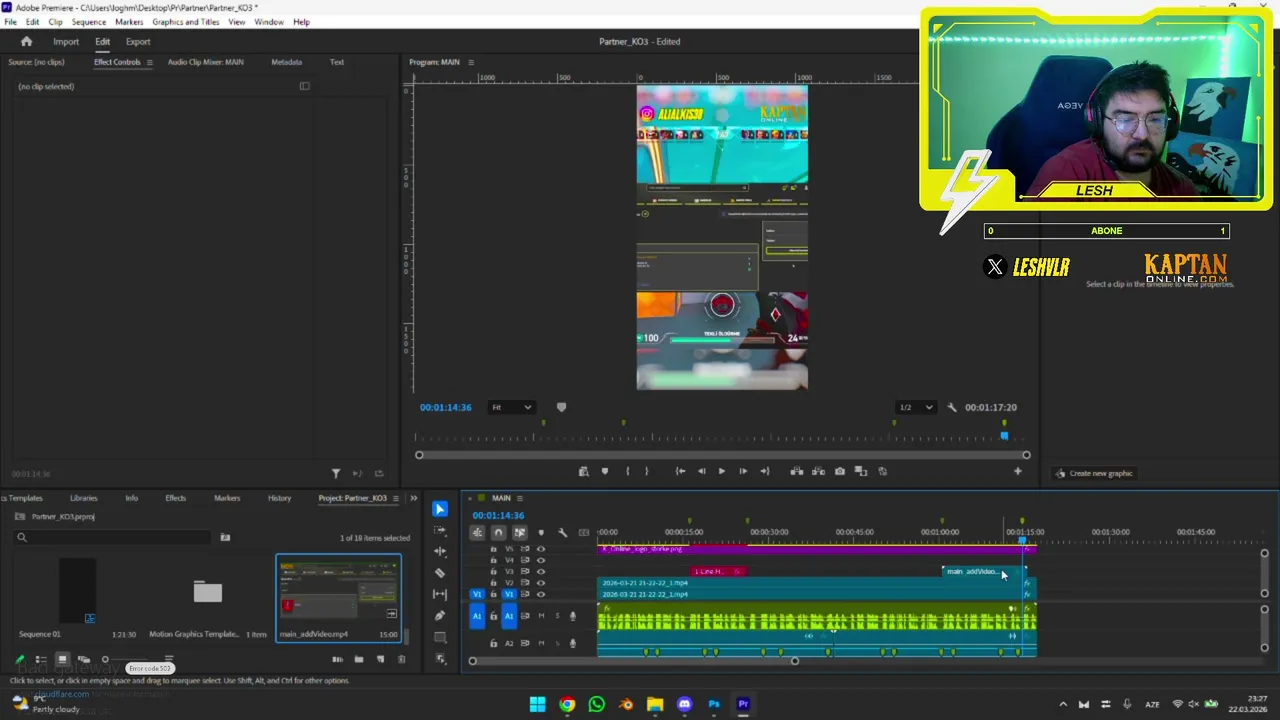Toggle insert sequences as nests button
This screenshot has width=1280, height=720.
pos(477,532)
